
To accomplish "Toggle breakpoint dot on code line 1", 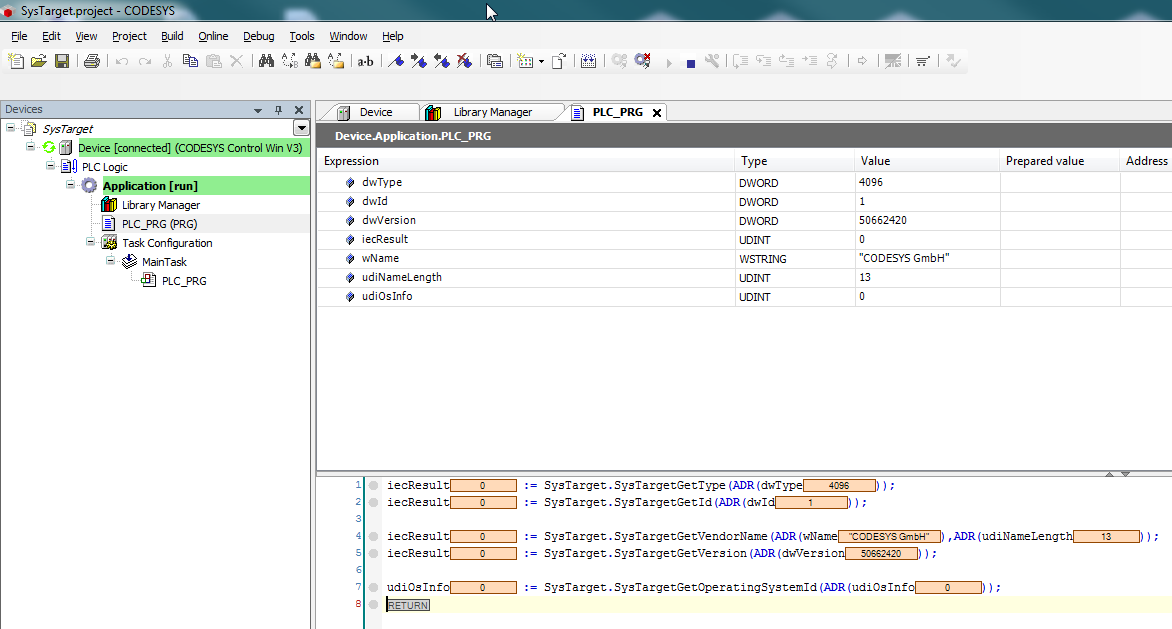I will coord(374,486).
